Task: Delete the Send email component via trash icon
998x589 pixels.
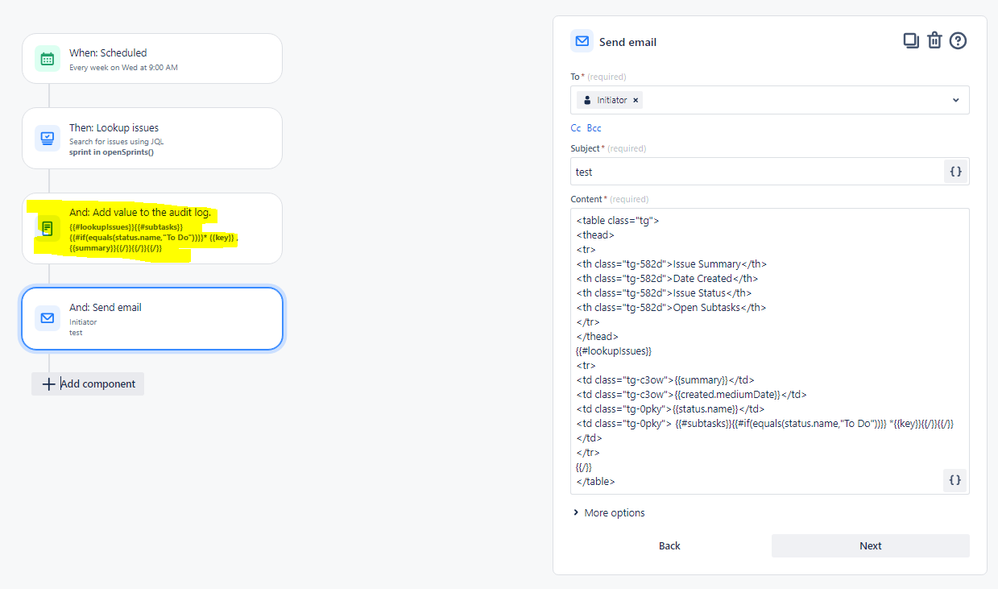Action: (x=934, y=41)
